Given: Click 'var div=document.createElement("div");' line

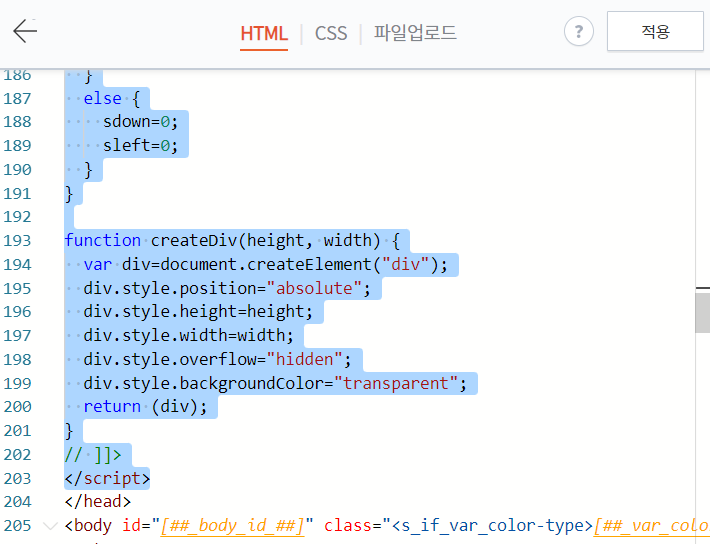Looking at the screenshot, I should pyautogui.click(x=266, y=264).
